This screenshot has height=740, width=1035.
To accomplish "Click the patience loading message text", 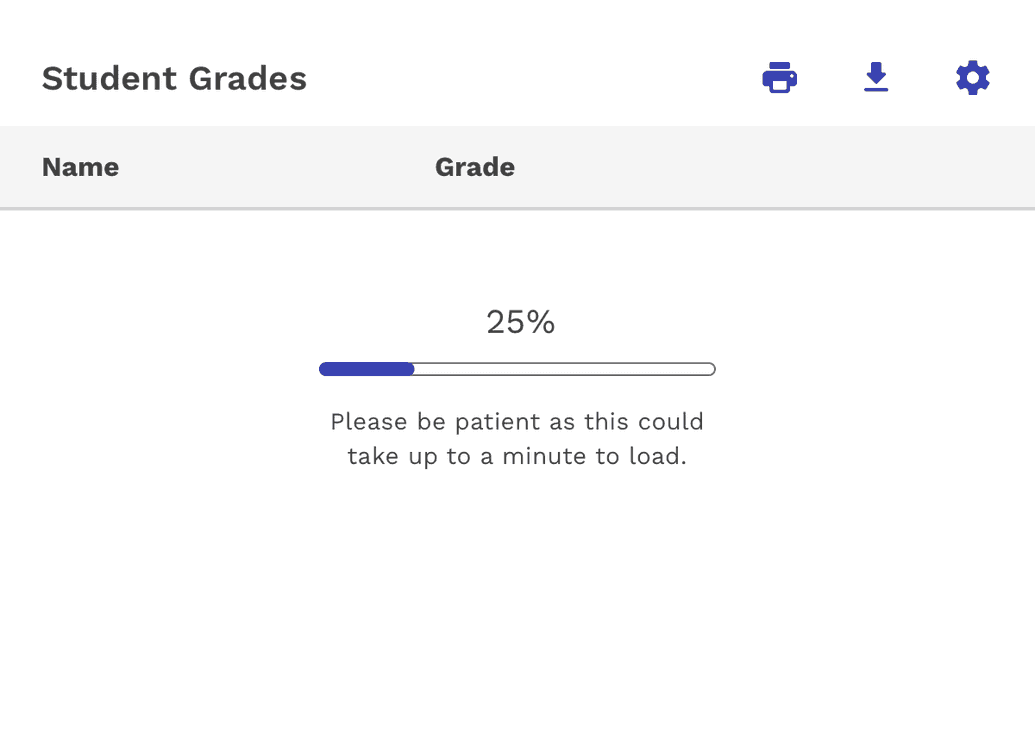I will tap(516, 438).
